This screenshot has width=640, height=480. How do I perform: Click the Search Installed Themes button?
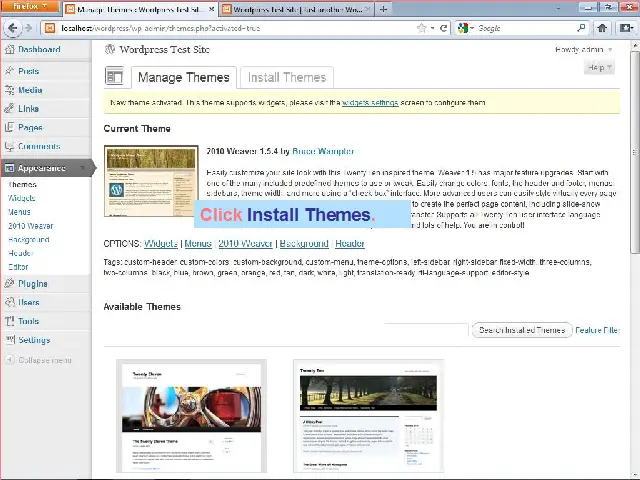click(x=522, y=330)
